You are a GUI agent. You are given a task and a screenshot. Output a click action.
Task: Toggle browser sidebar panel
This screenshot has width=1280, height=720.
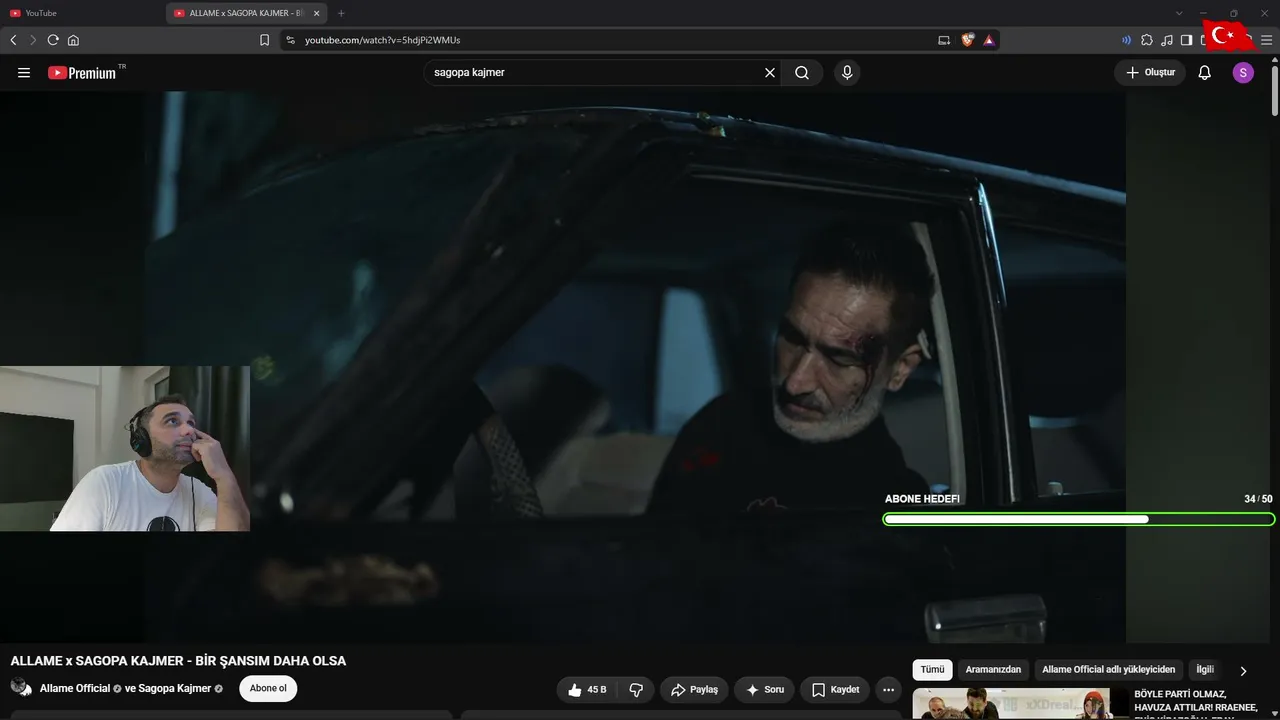[x=1186, y=40]
